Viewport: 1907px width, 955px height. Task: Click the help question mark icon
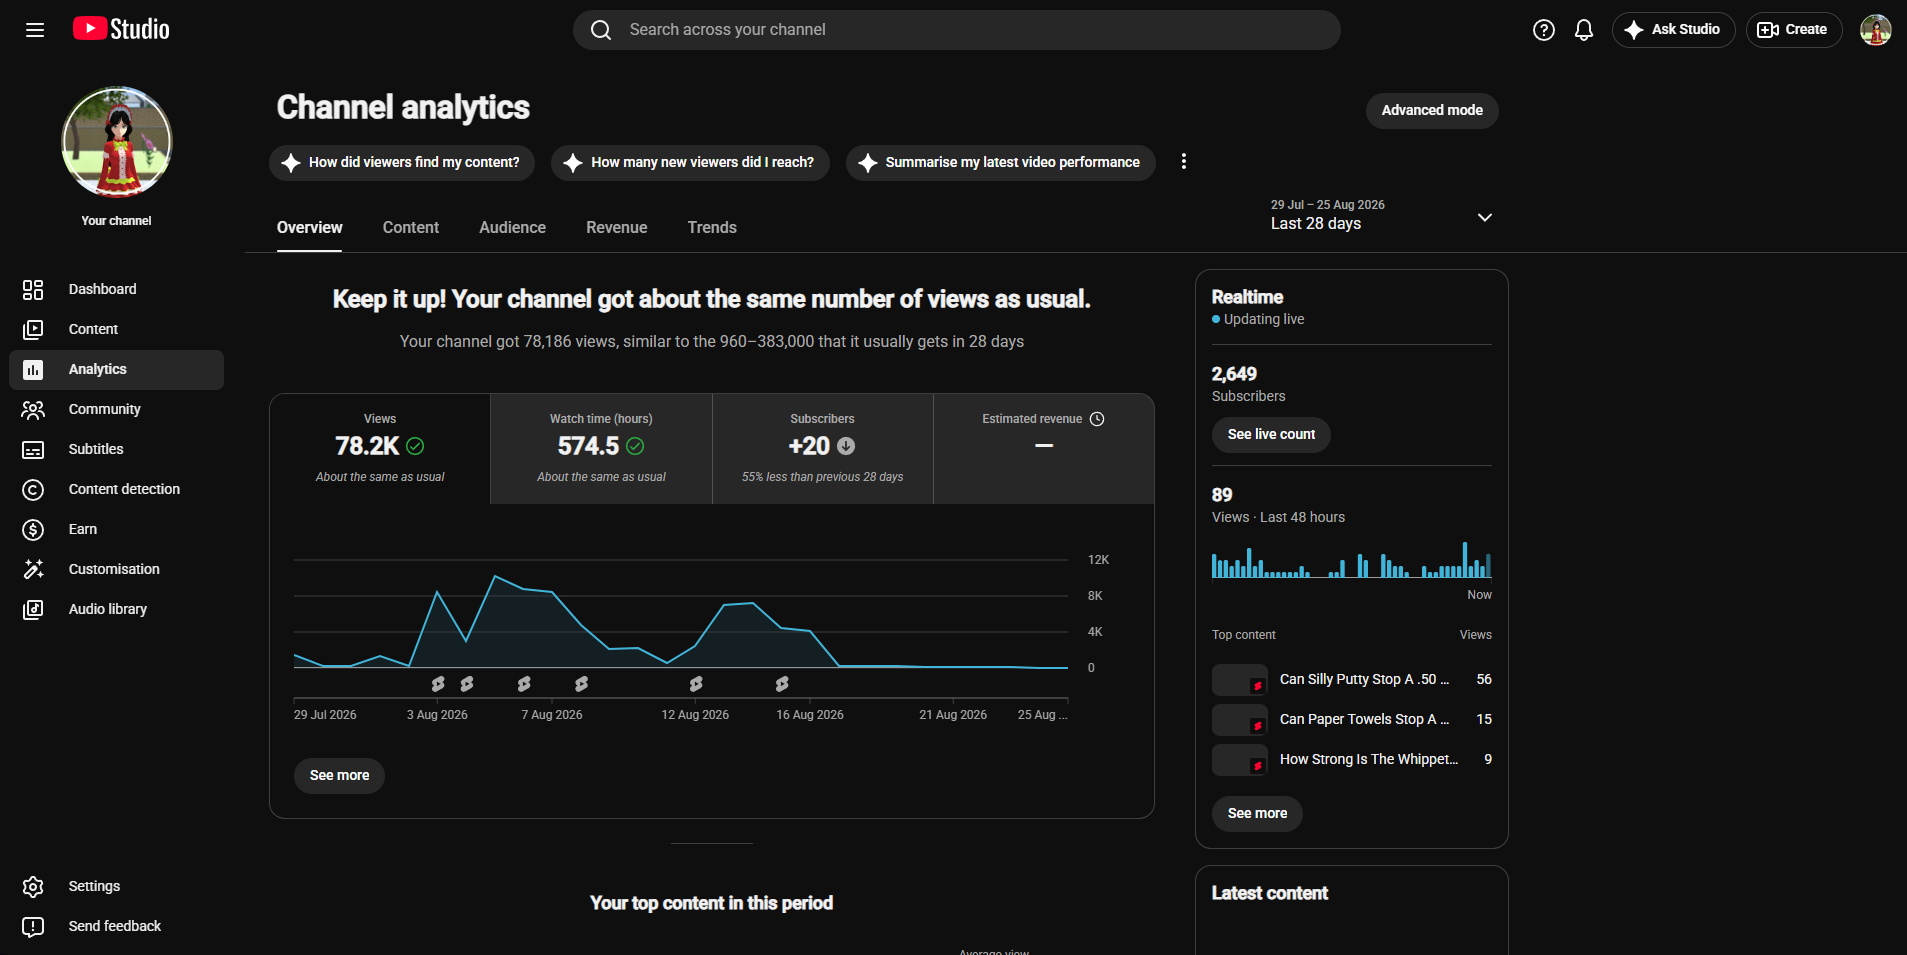1544,30
